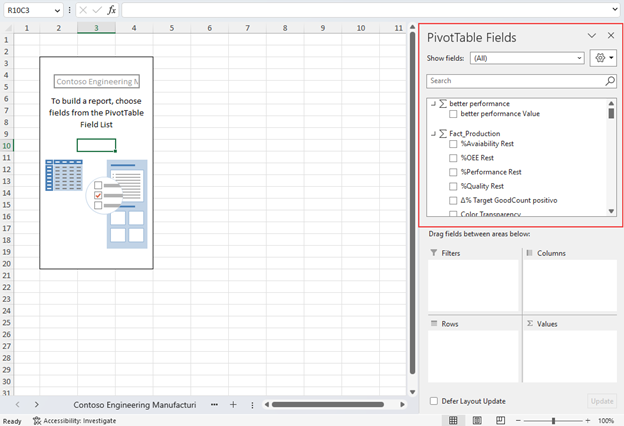
Task: Close the PivotTable Fields pane
Action: 611,35
